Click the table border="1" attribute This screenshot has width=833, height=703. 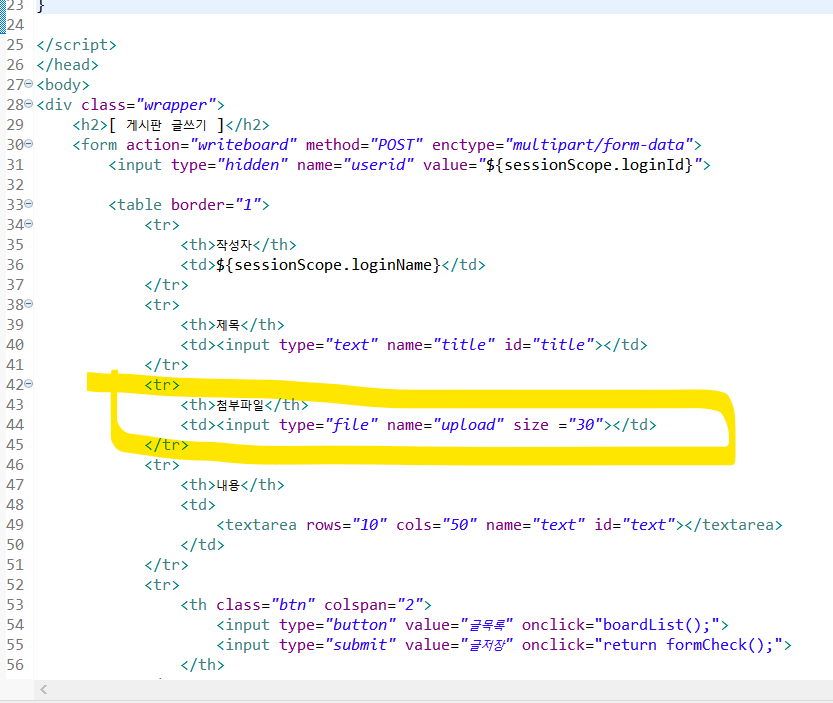click(216, 205)
